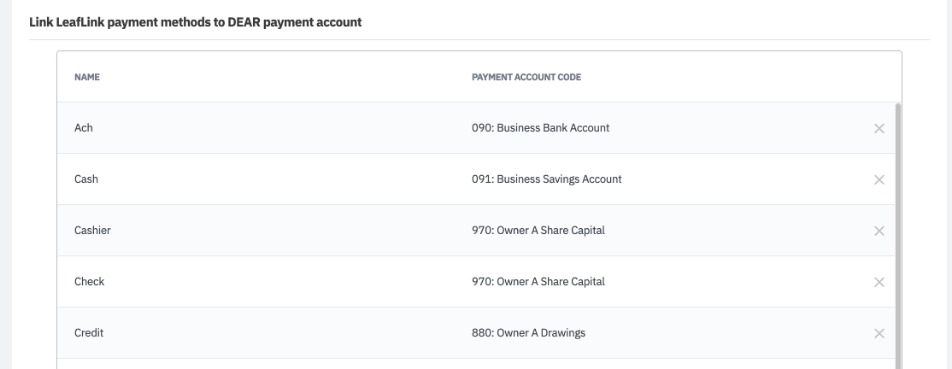Open 091: Business Savings Account selector
Image resolution: width=952 pixels, height=369 pixels.
coord(546,179)
